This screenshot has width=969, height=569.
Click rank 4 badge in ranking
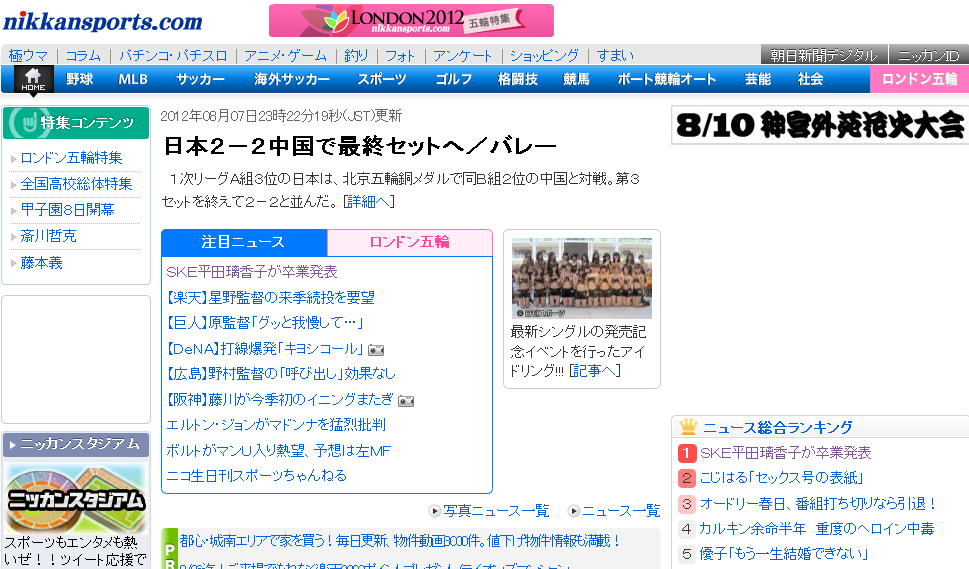pos(687,529)
